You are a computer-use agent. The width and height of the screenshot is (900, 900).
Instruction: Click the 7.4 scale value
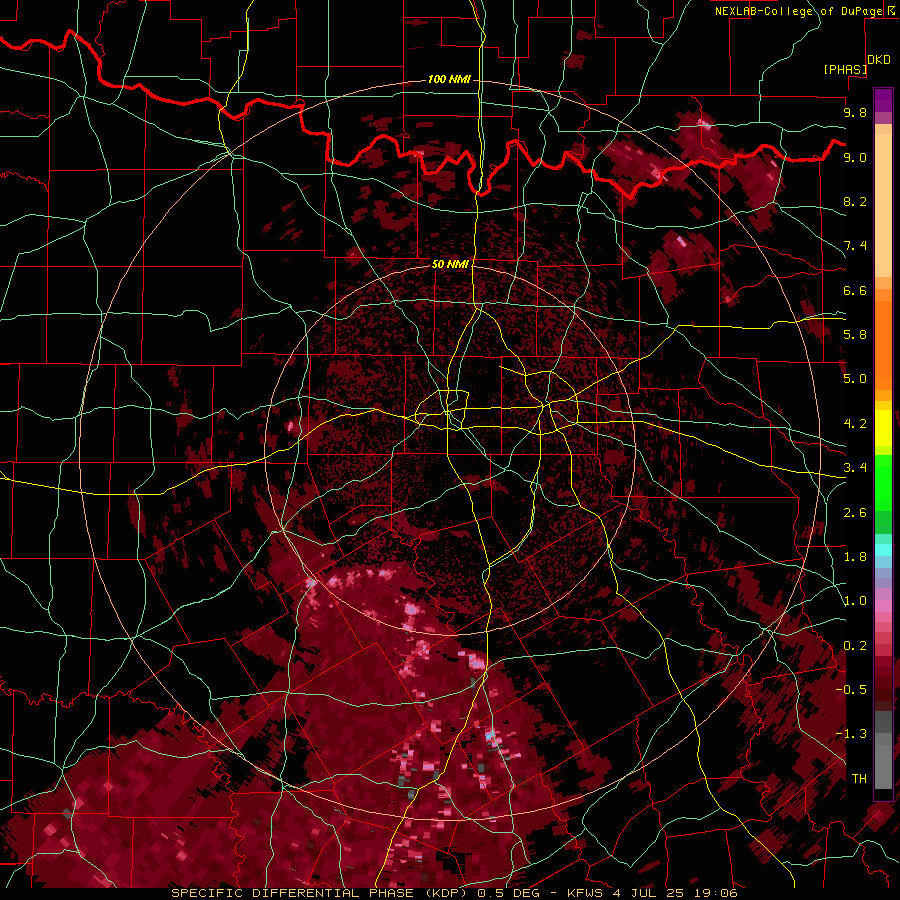855,246
